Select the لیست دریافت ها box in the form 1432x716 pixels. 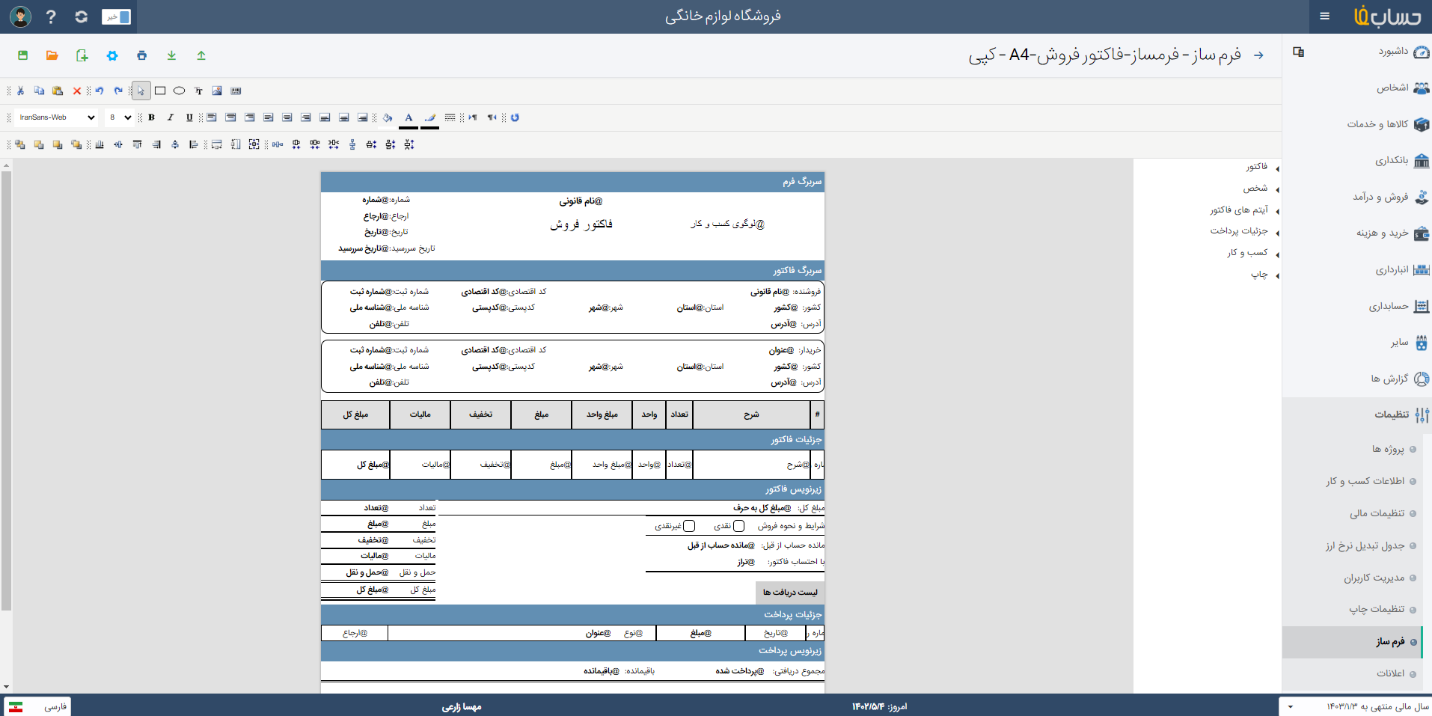[790, 592]
